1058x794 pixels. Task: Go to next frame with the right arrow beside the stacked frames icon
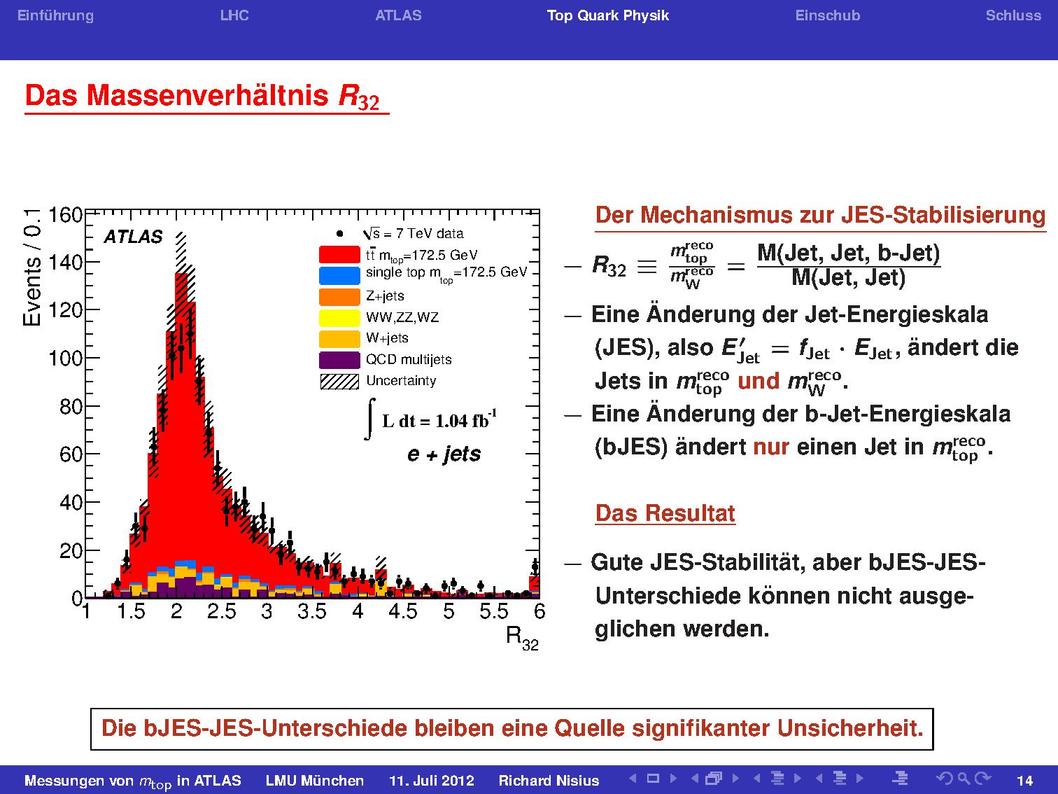click(x=735, y=778)
